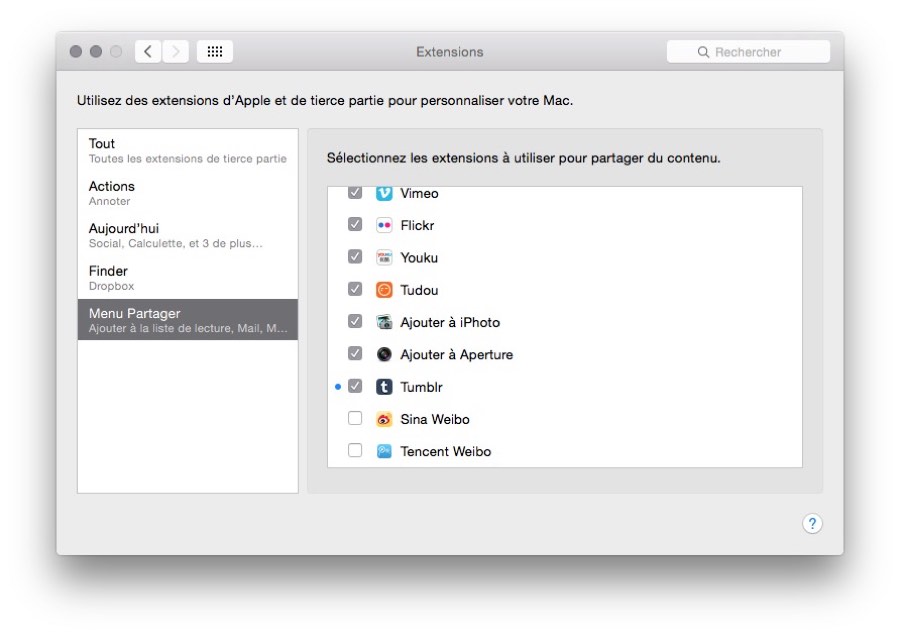
Task: Click the Tumblr icon
Action: (384, 387)
